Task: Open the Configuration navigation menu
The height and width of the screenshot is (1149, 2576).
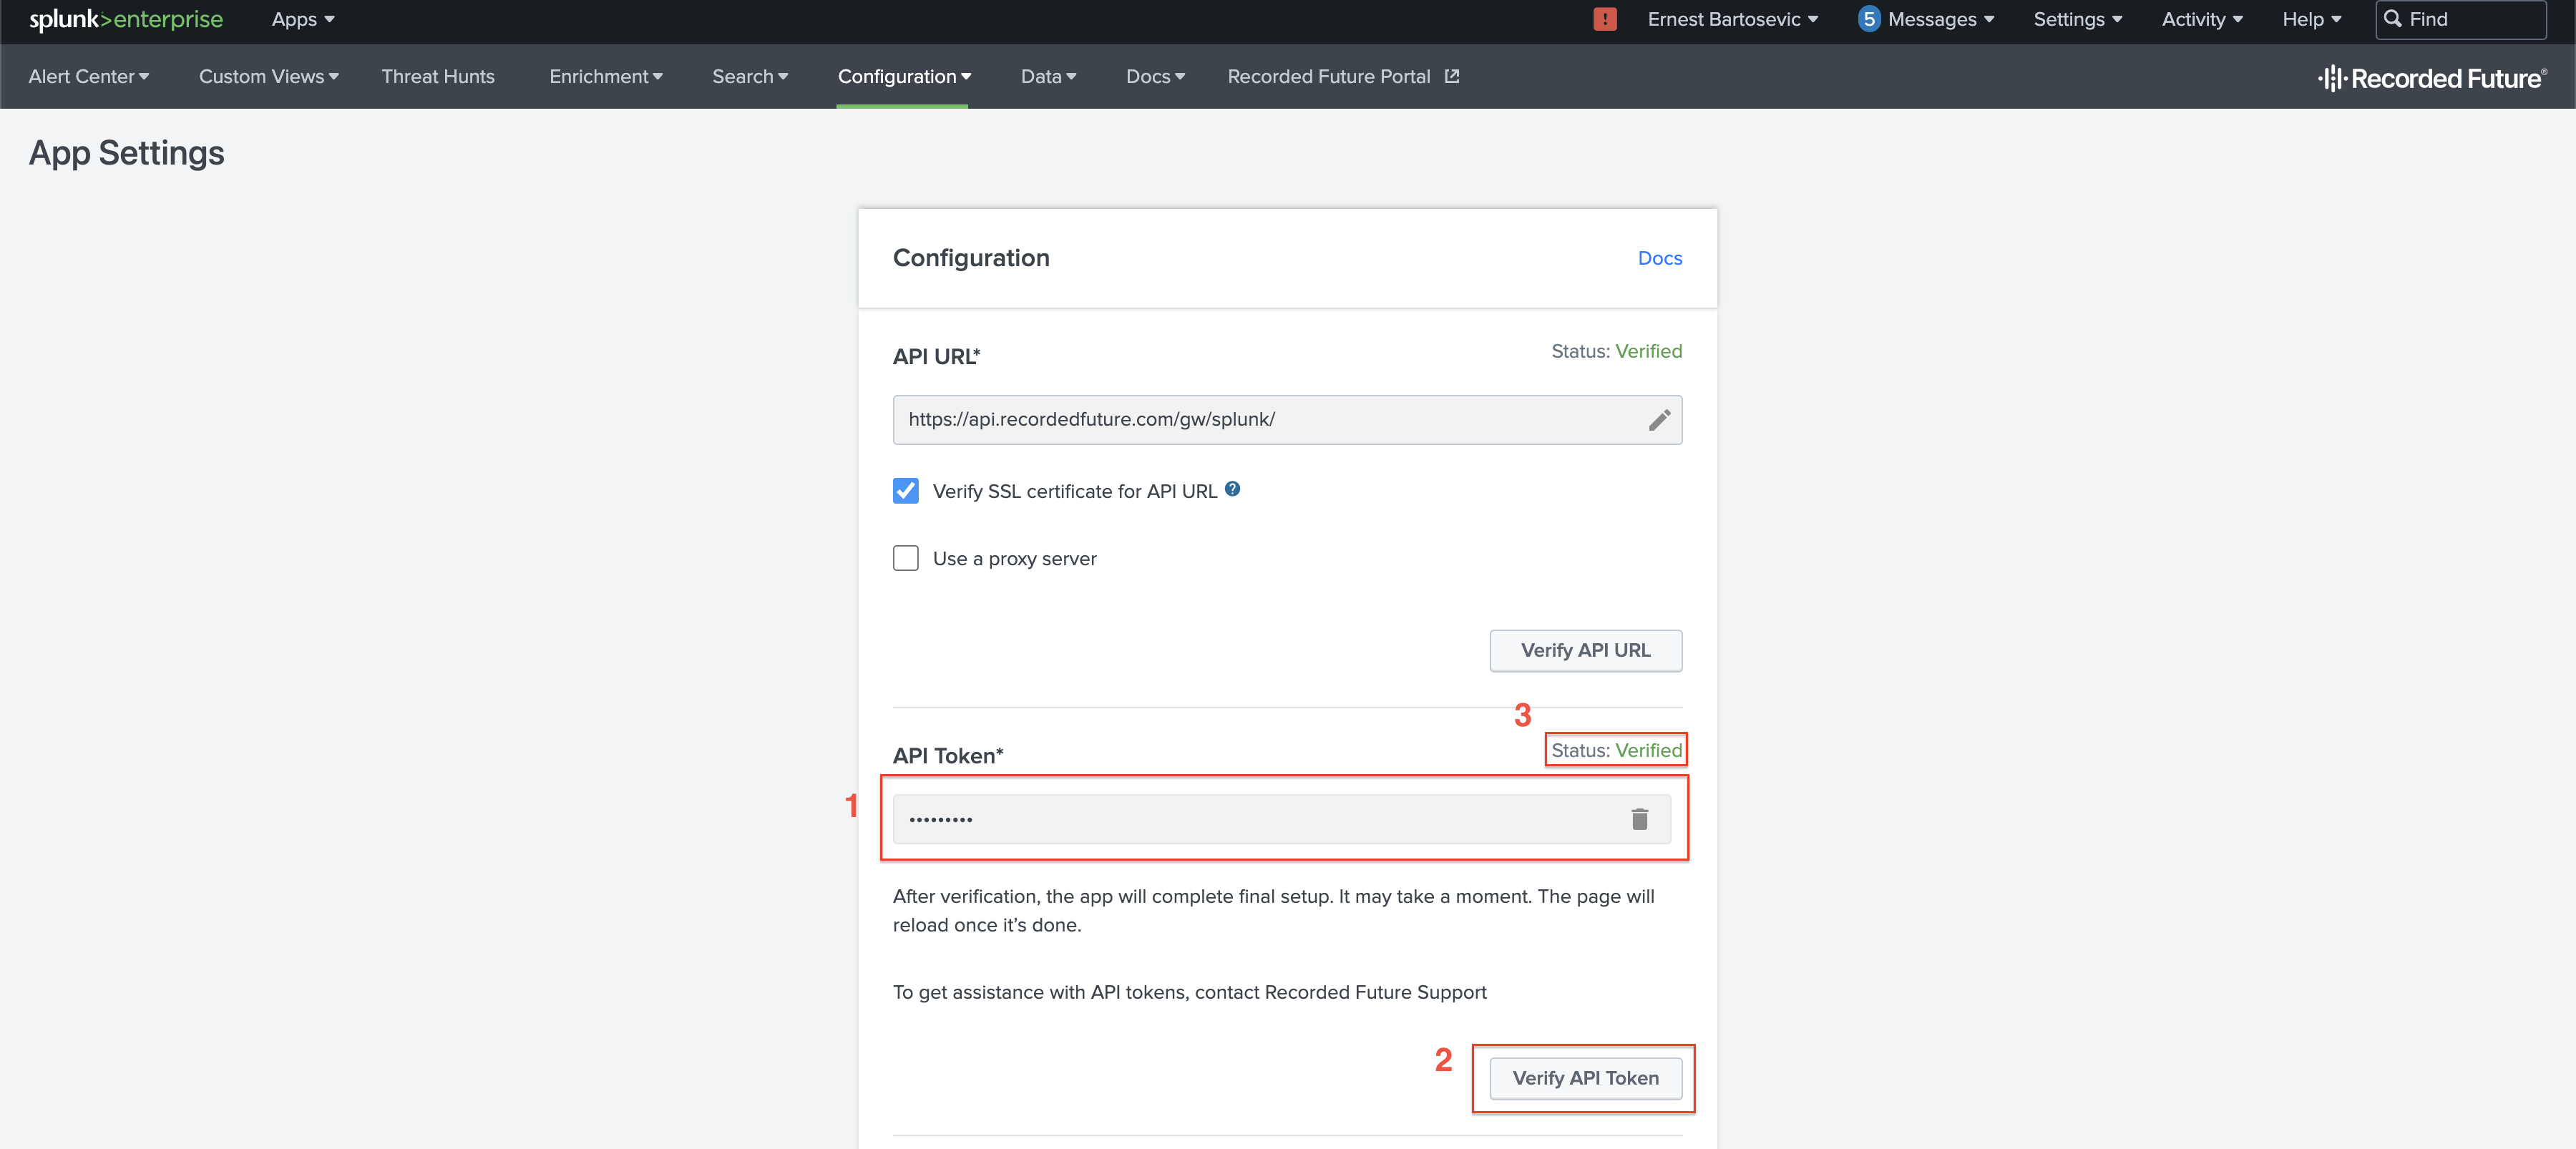Action: (903, 76)
